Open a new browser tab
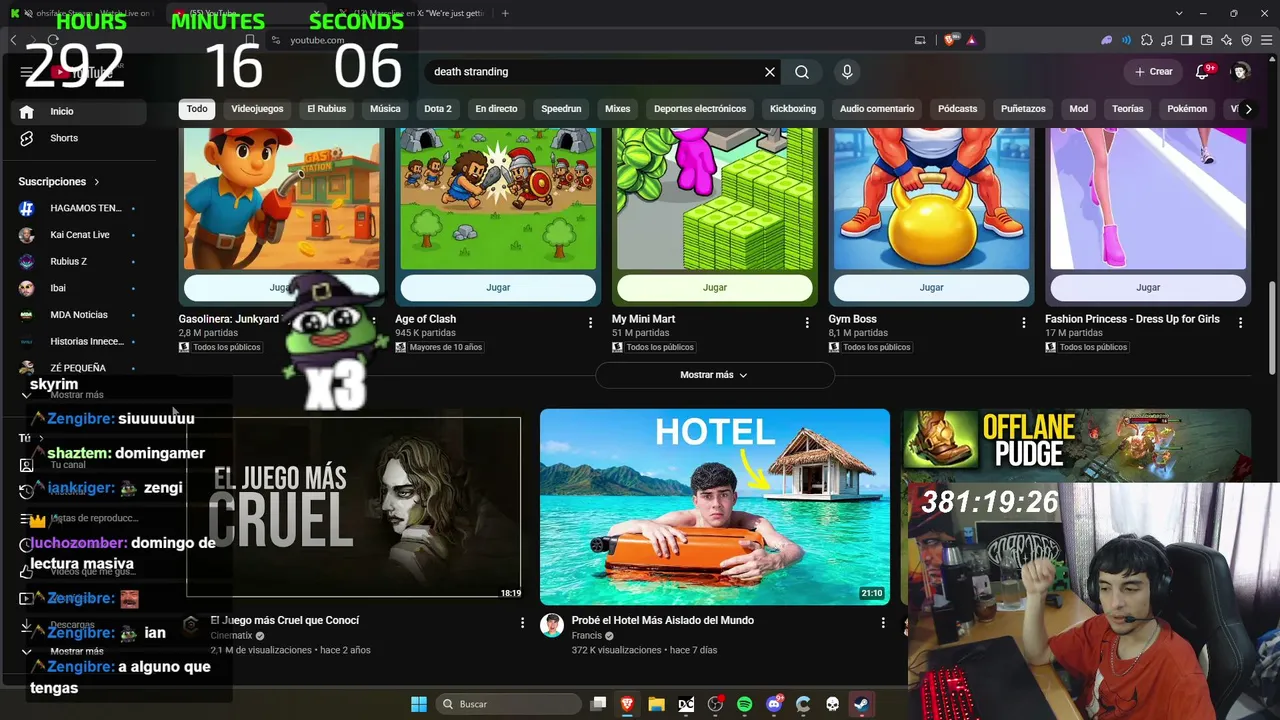Image resolution: width=1280 pixels, height=720 pixels. (505, 13)
